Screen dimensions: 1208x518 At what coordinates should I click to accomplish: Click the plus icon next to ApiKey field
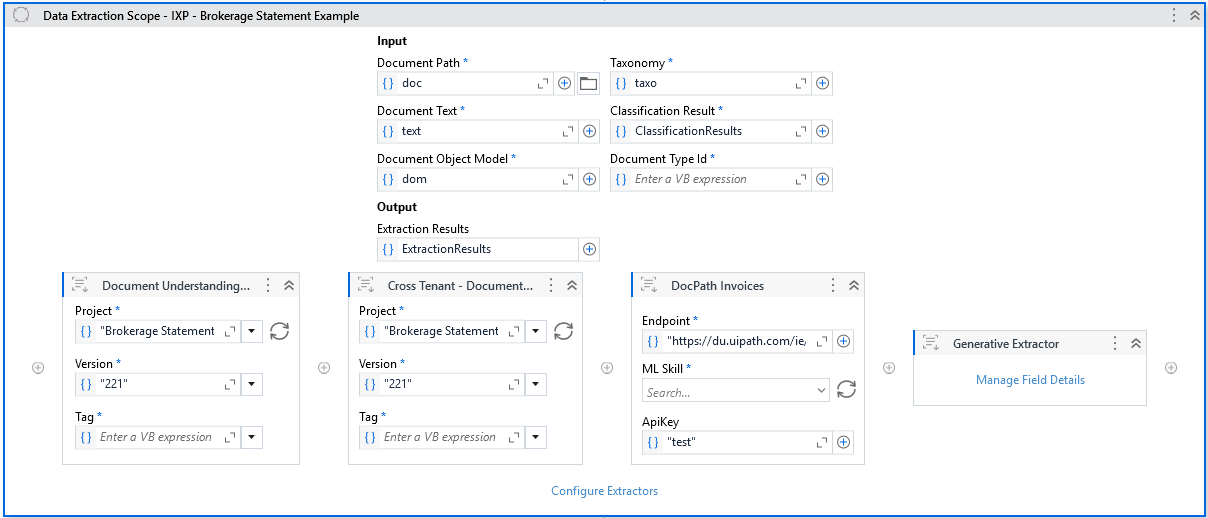point(843,442)
